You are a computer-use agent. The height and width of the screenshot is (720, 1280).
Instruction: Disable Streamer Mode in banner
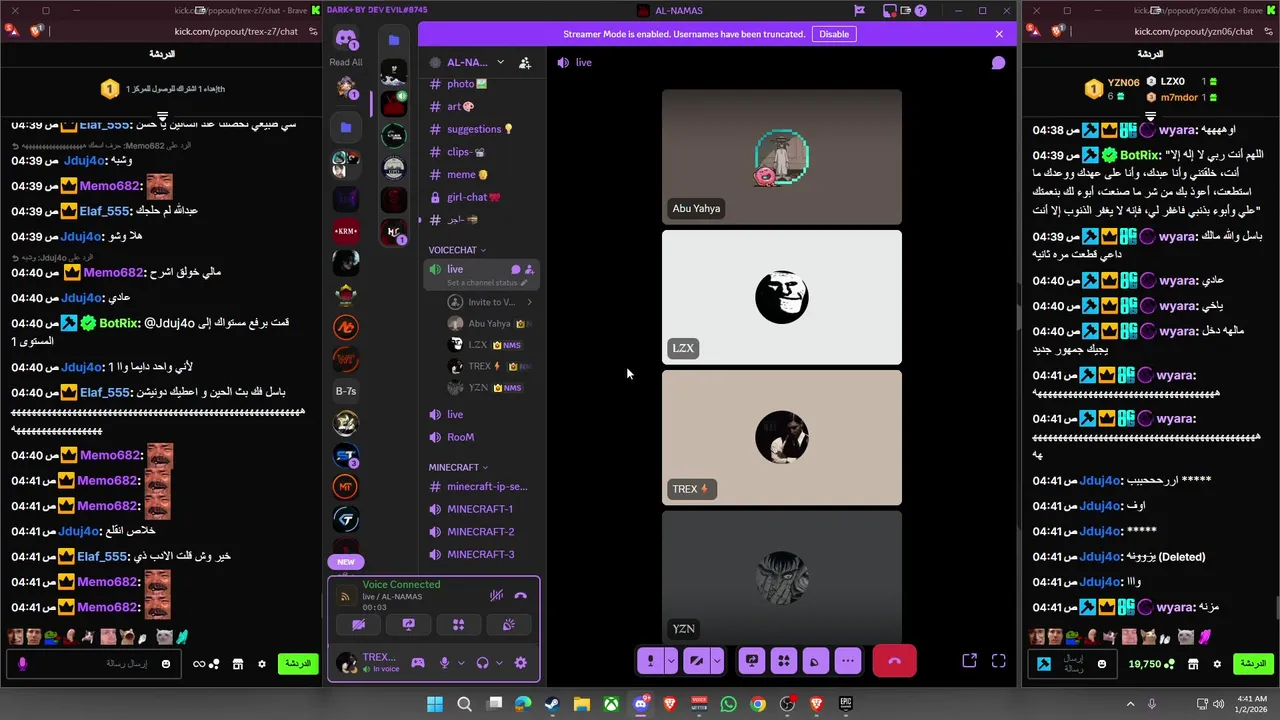click(x=834, y=34)
